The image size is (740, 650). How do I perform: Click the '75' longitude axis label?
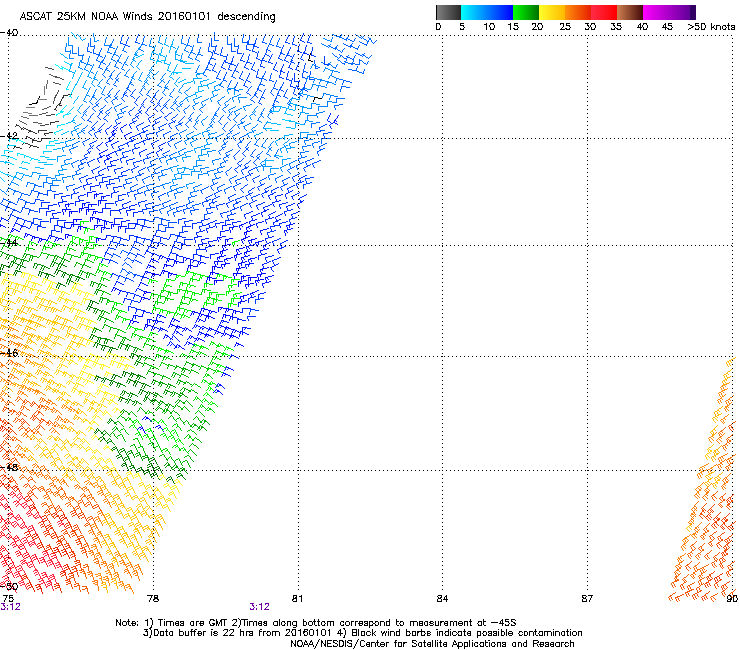click(x=8, y=599)
